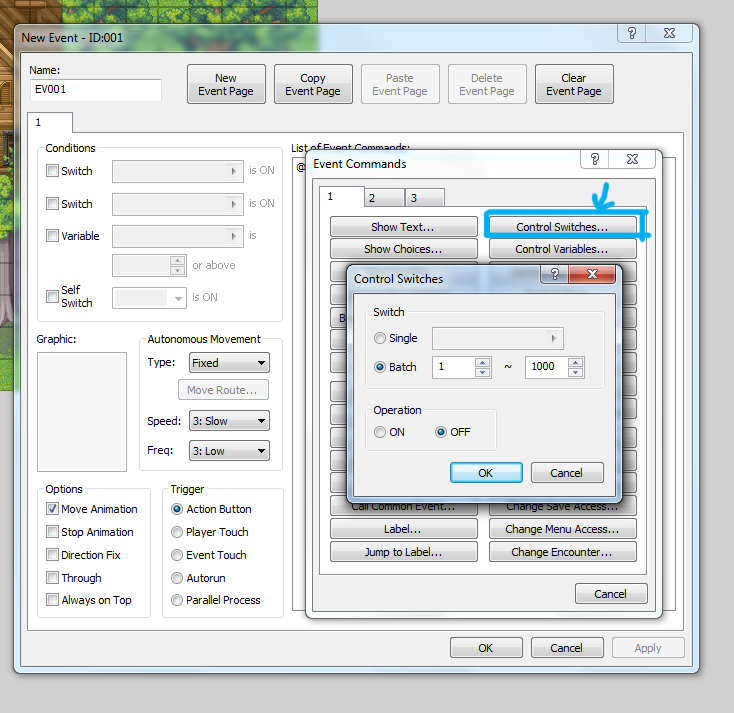
Task: Open tab 3 of Event Commands
Action: tap(424, 198)
